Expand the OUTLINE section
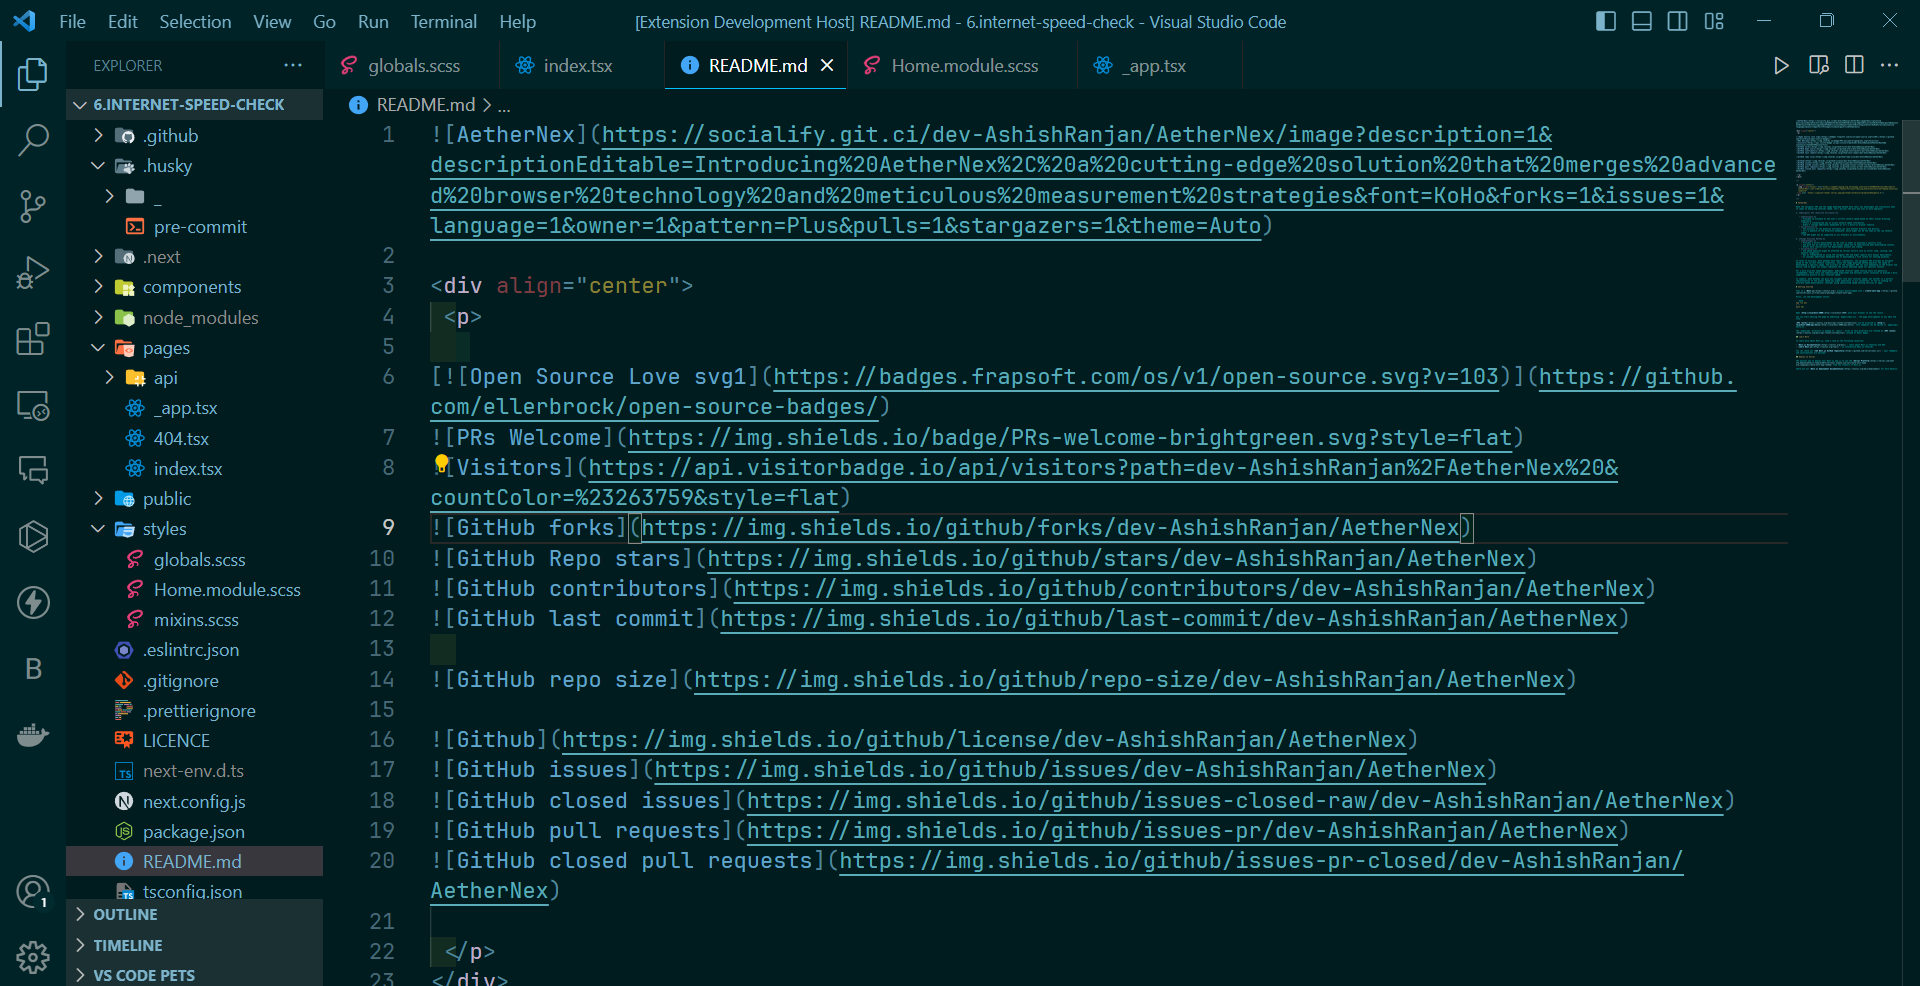The width and height of the screenshot is (1920, 986). coord(194,914)
